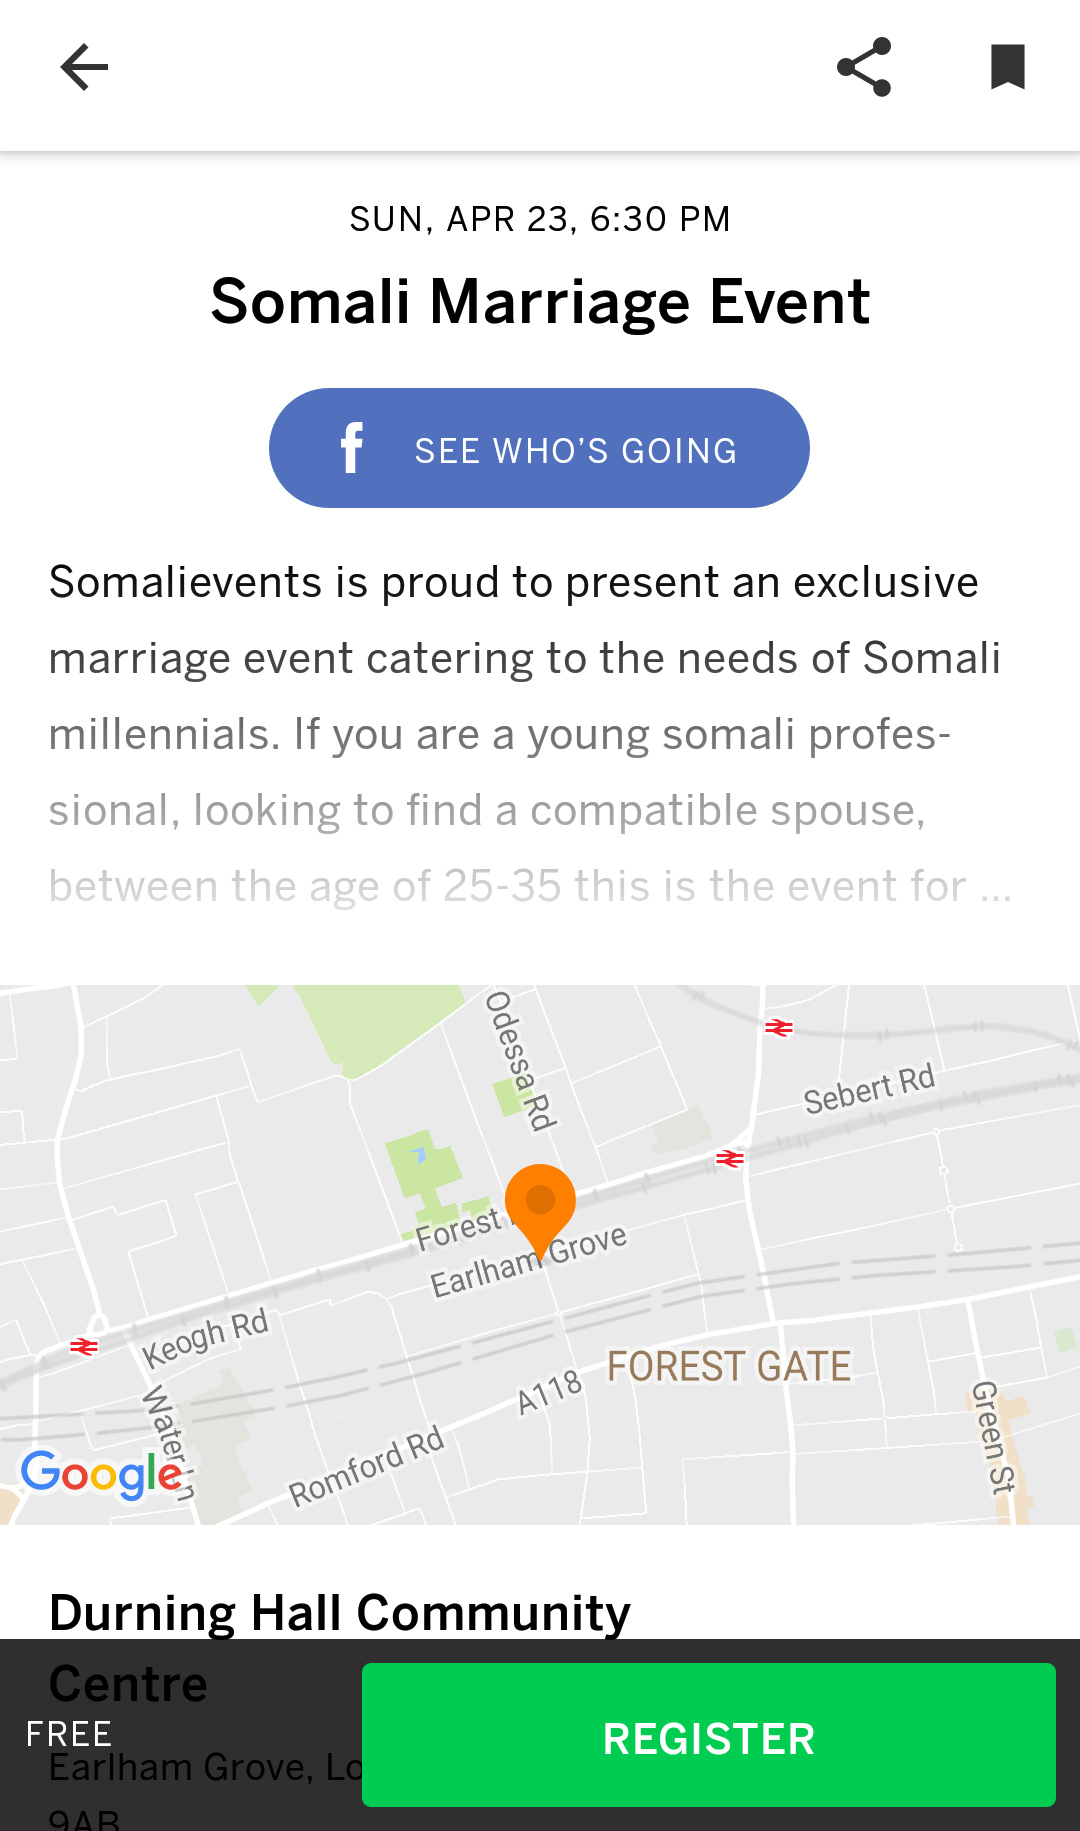Tap the Facebook f logo
1080x1831 pixels.
point(351,448)
